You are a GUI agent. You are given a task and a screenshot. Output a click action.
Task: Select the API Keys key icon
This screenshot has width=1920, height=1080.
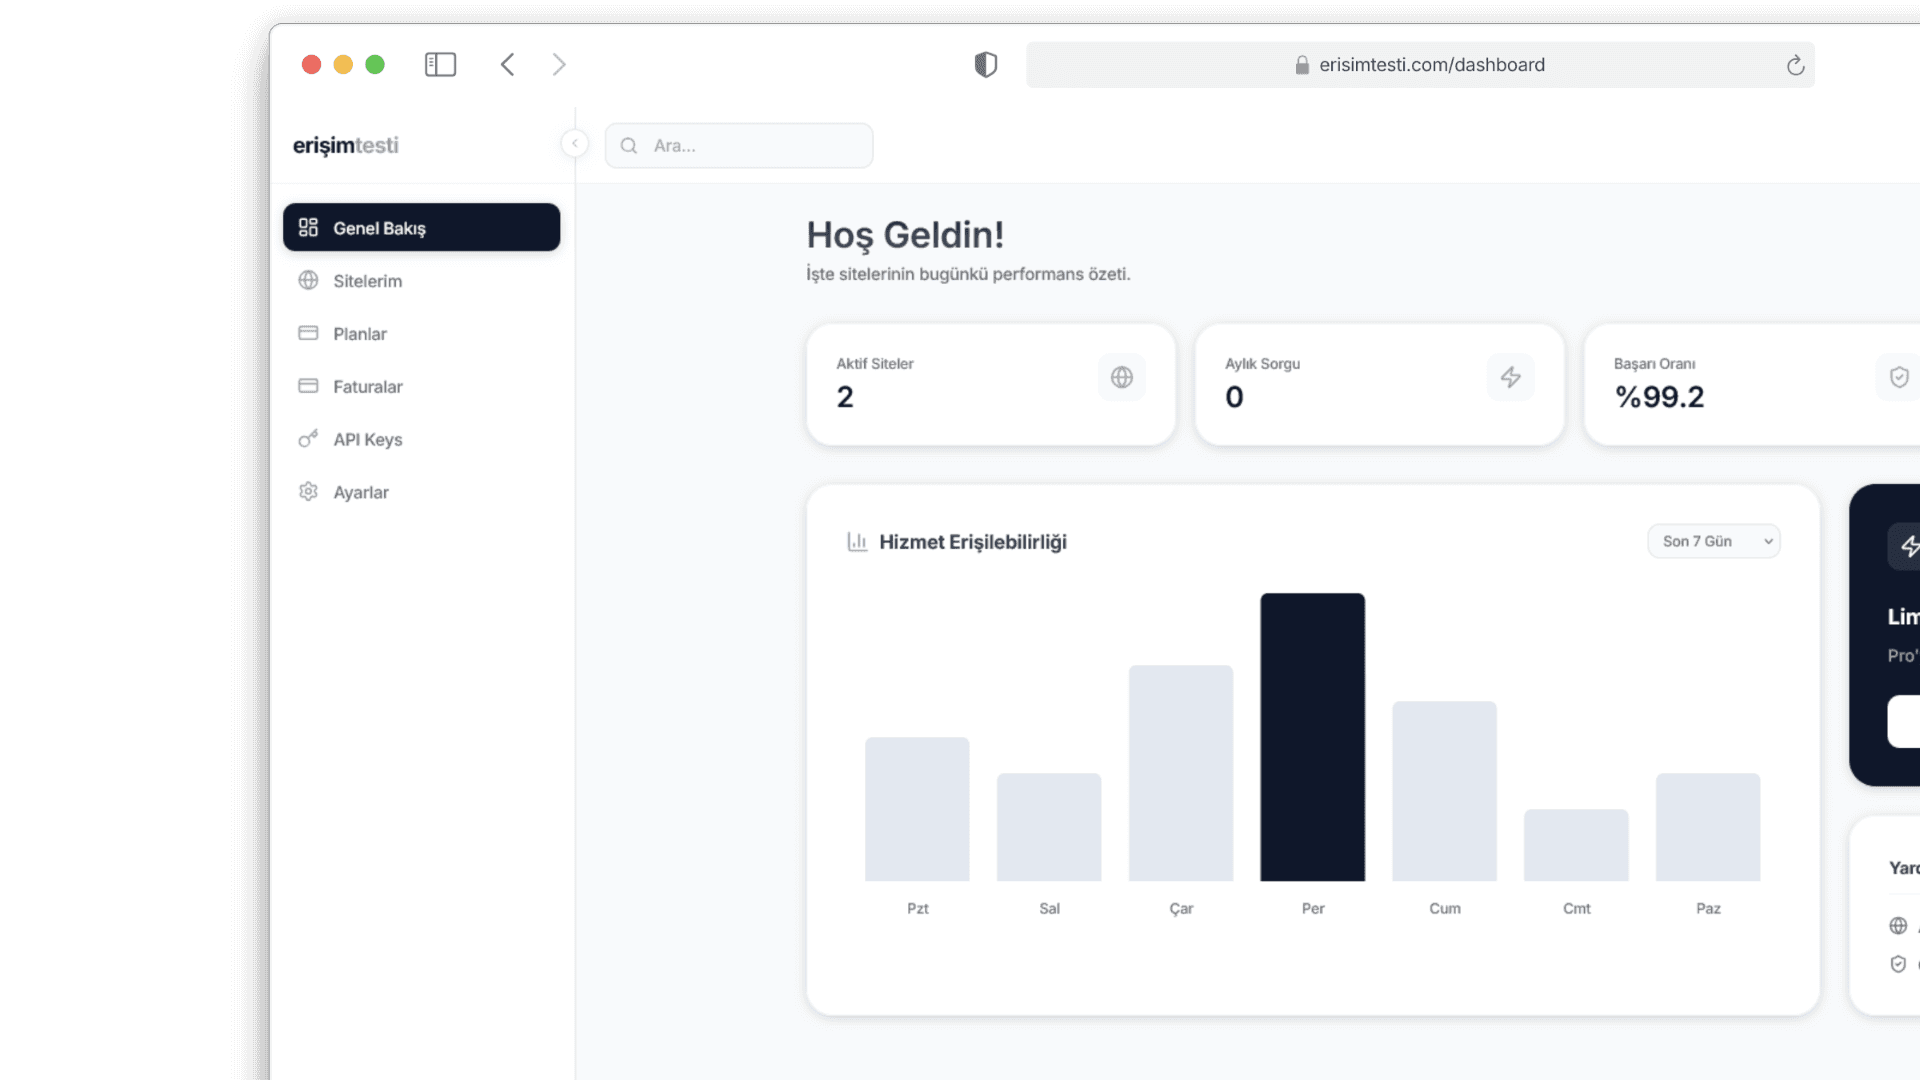coord(309,439)
